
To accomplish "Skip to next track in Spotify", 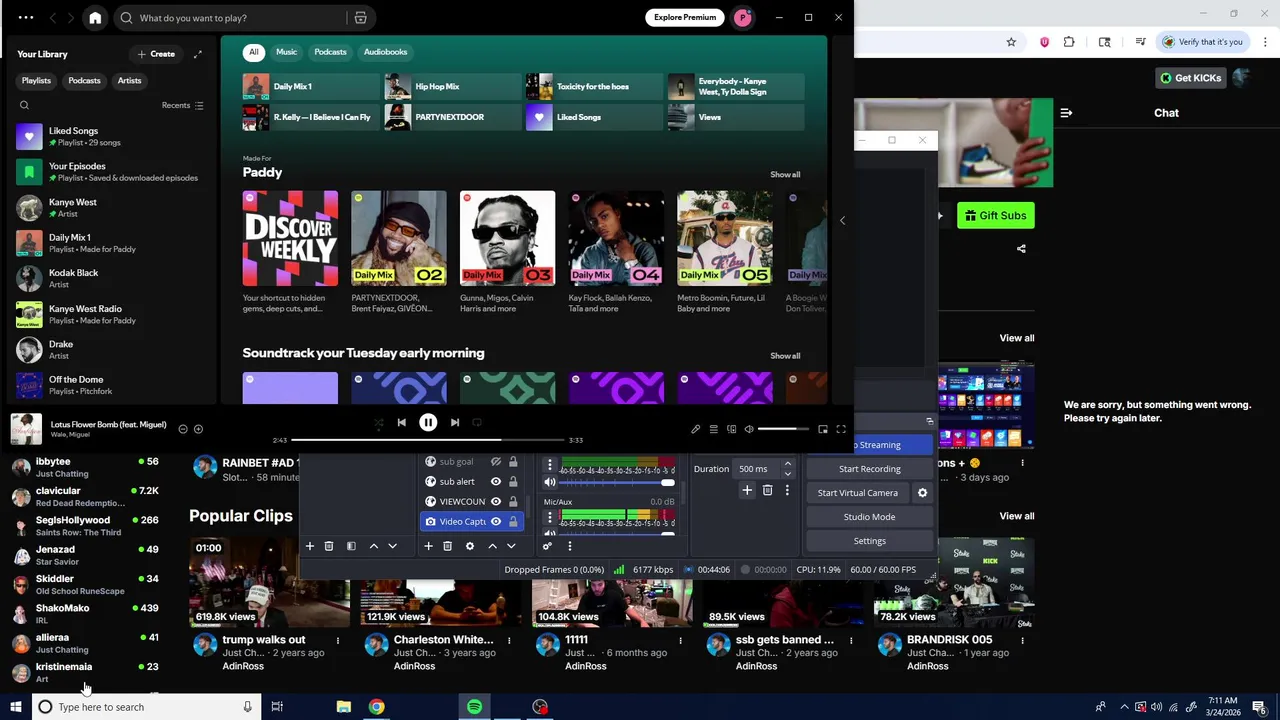I will coord(455,422).
